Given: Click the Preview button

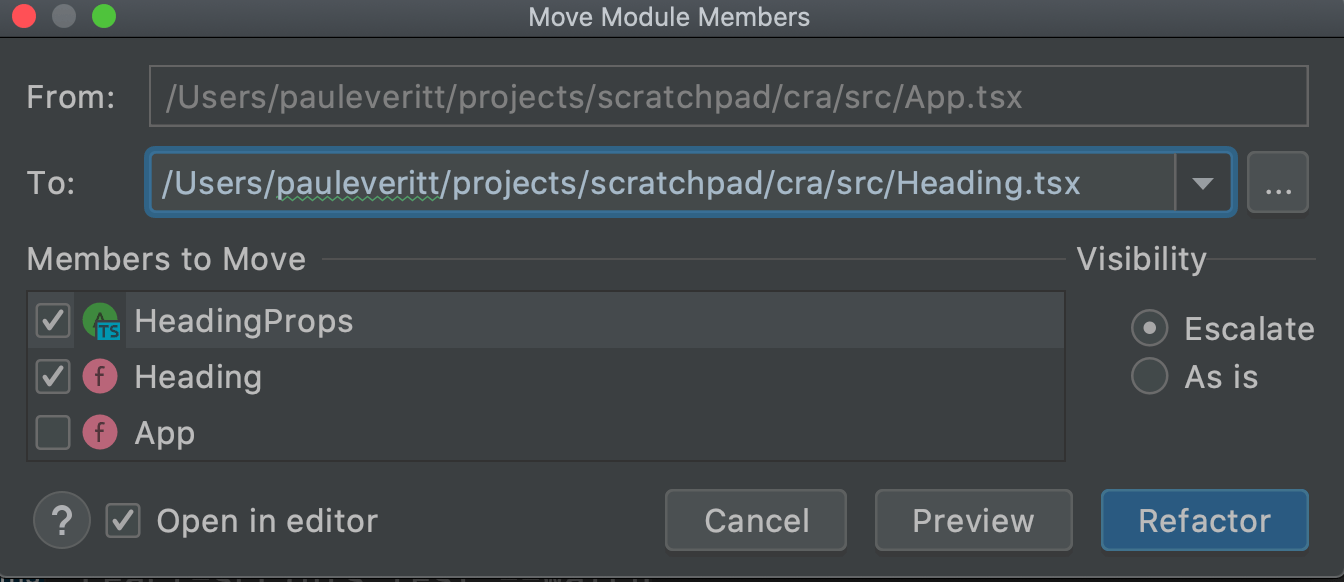Looking at the screenshot, I should (x=973, y=520).
